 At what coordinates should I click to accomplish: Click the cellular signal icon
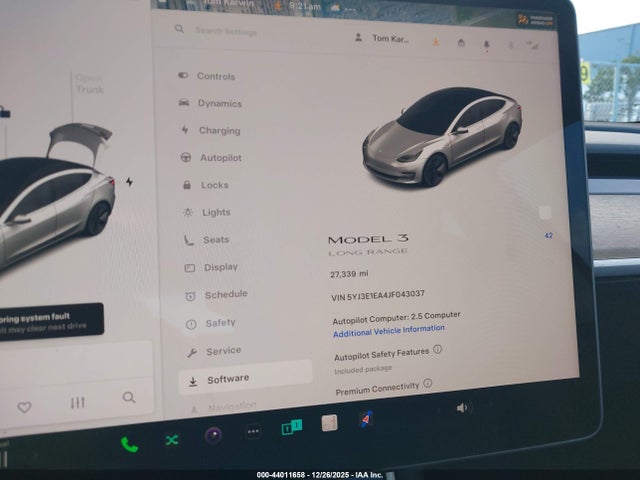tap(533, 46)
